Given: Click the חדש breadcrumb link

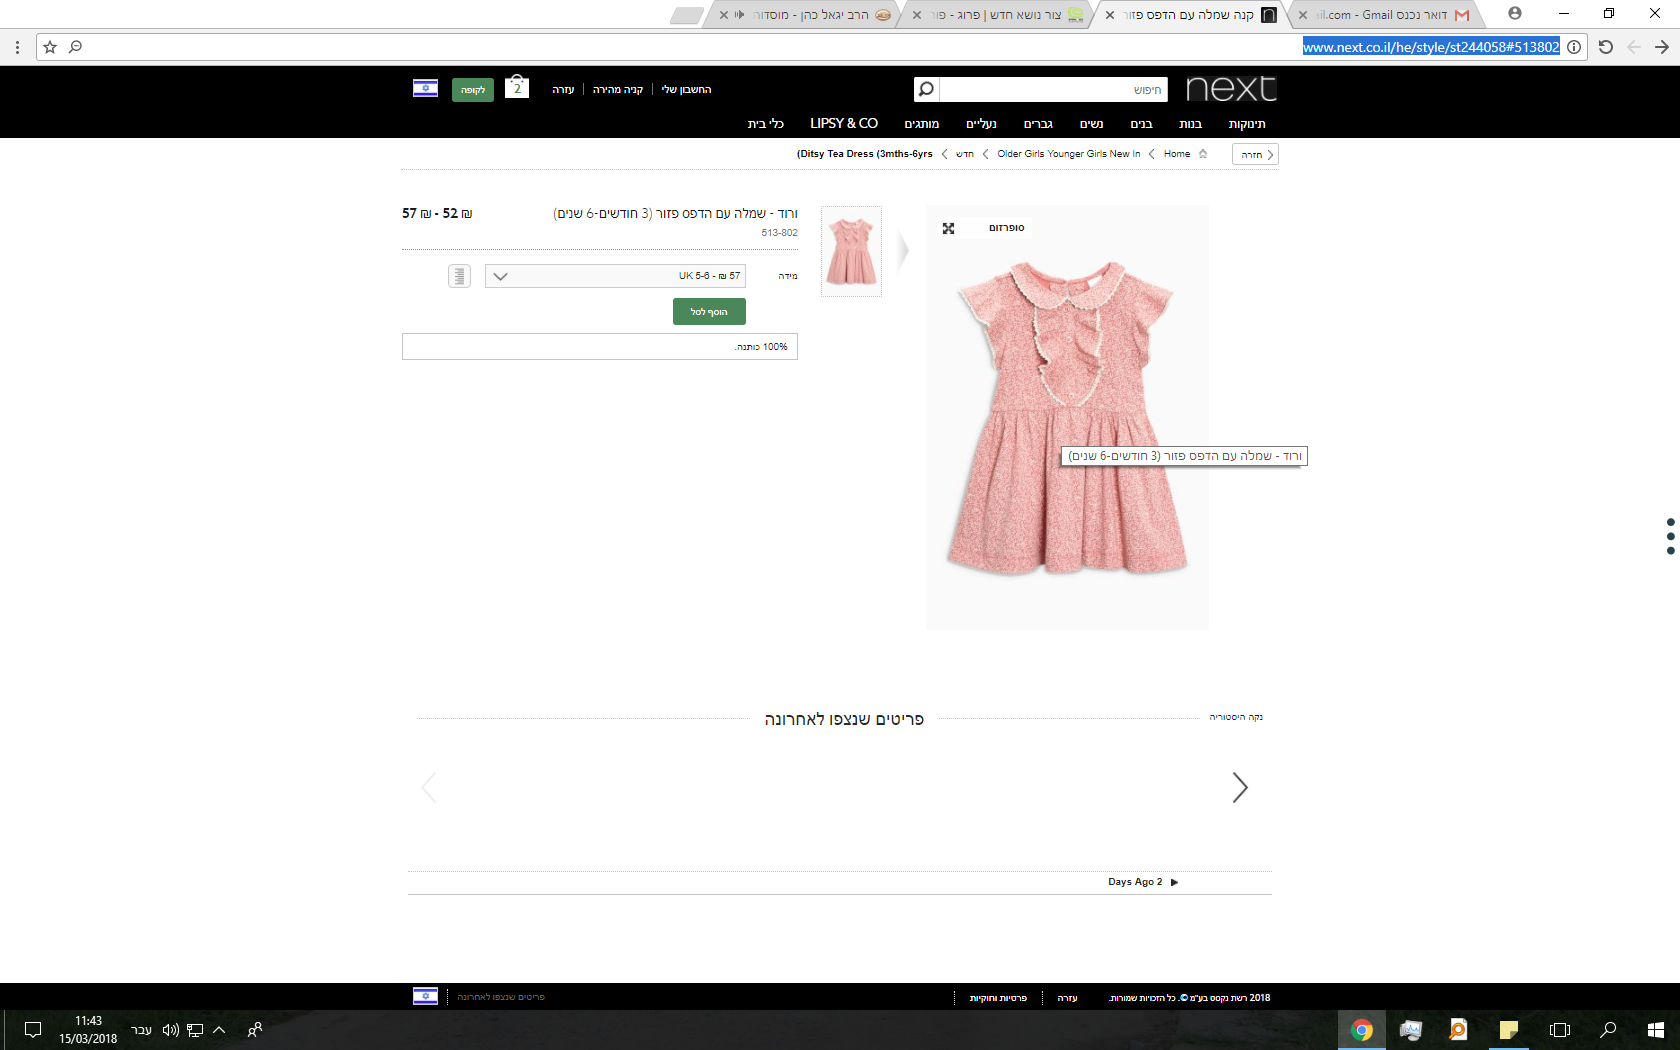Looking at the screenshot, I should click(x=965, y=154).
